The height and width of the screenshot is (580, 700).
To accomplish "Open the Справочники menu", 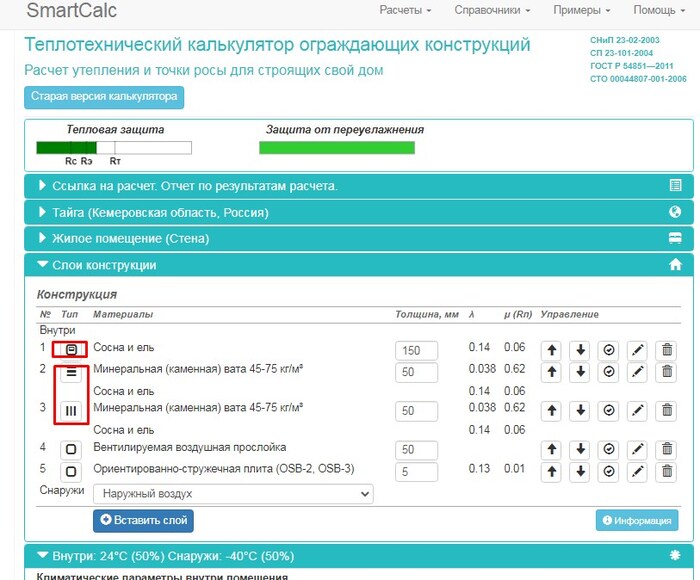I will pyautogui.click(x=492, y=10).
